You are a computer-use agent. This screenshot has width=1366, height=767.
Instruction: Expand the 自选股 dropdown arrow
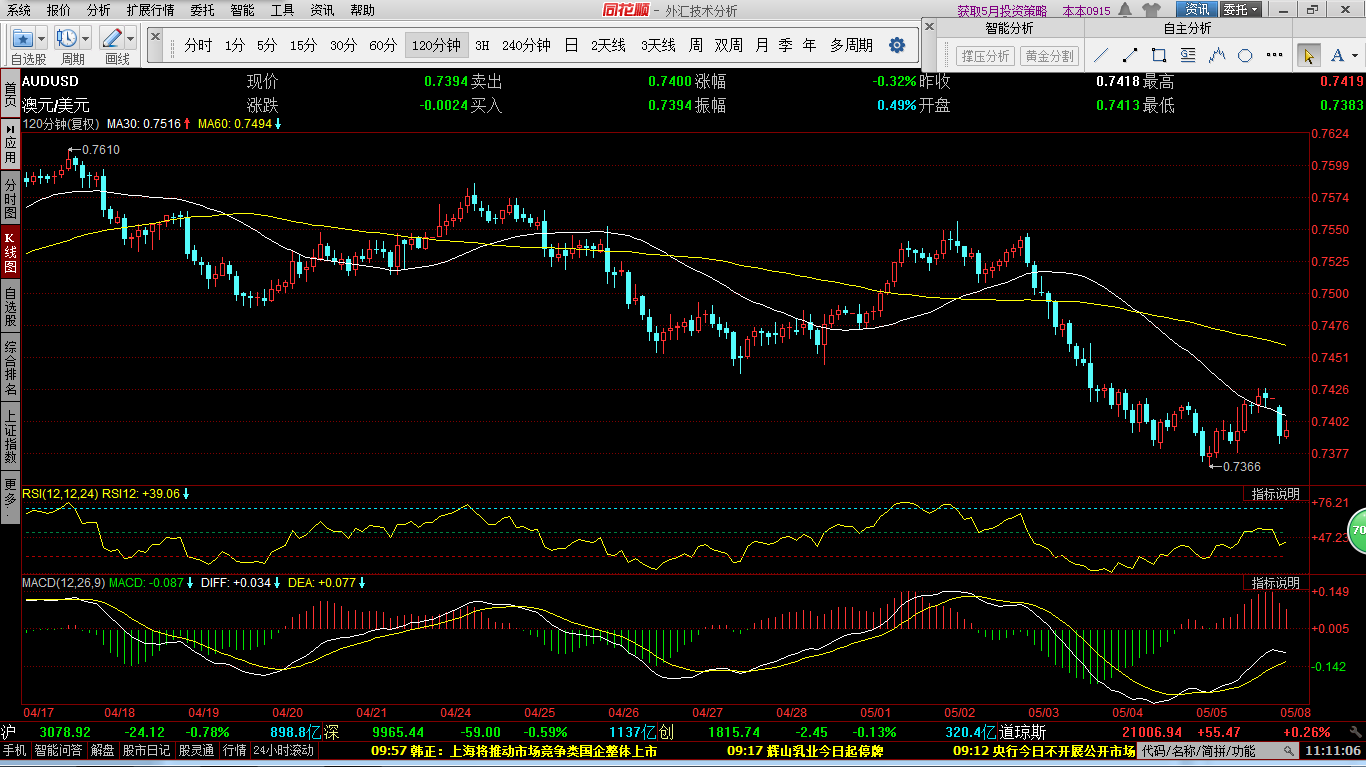click(x=43, y=39)
